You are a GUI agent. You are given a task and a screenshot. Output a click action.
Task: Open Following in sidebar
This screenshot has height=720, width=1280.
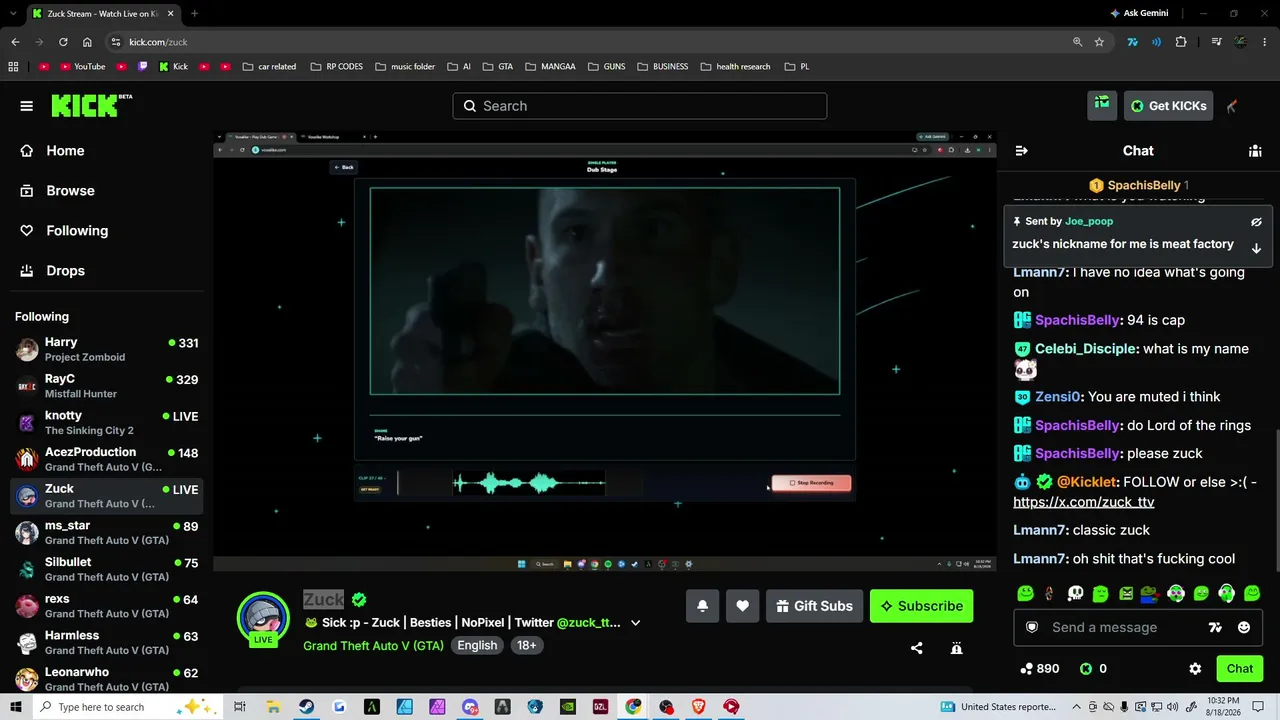[x=77, y=231]
